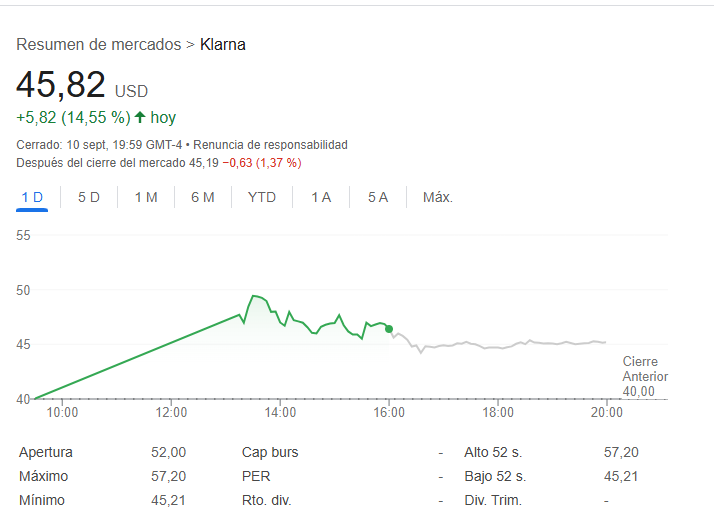Image resolution: width=714 pixels, height=515 pixels.
Task: Click the Cap burs row label
Action: 270,452
